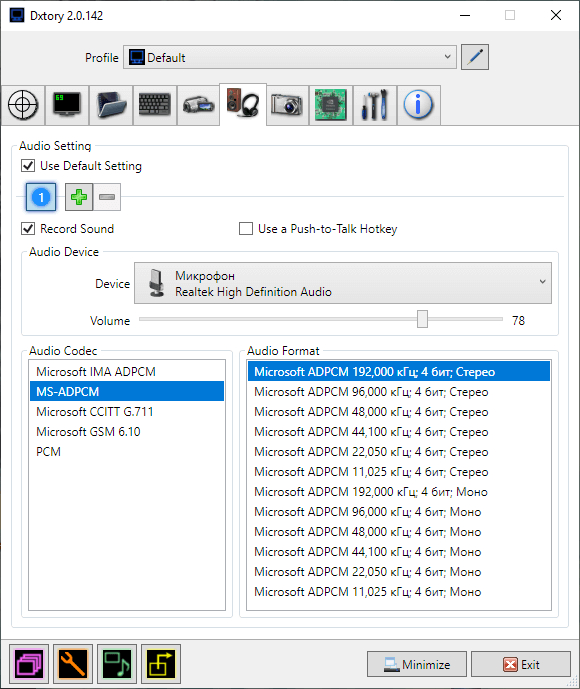The image size is (580, 689).
Task: Toggle Use Default Setting checkbox
Action: pos(28,166)
